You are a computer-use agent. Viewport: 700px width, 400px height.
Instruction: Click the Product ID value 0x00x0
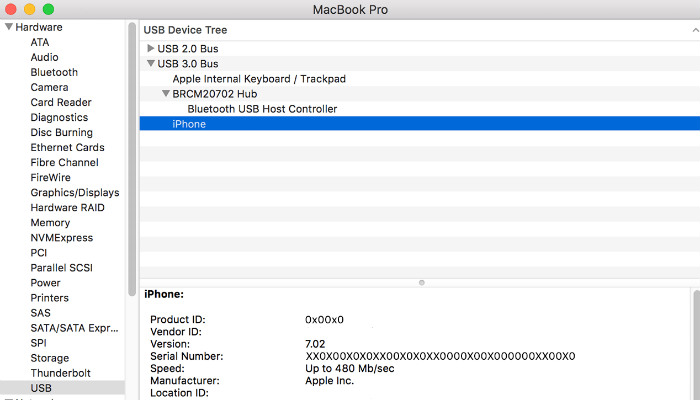point(324,320)
